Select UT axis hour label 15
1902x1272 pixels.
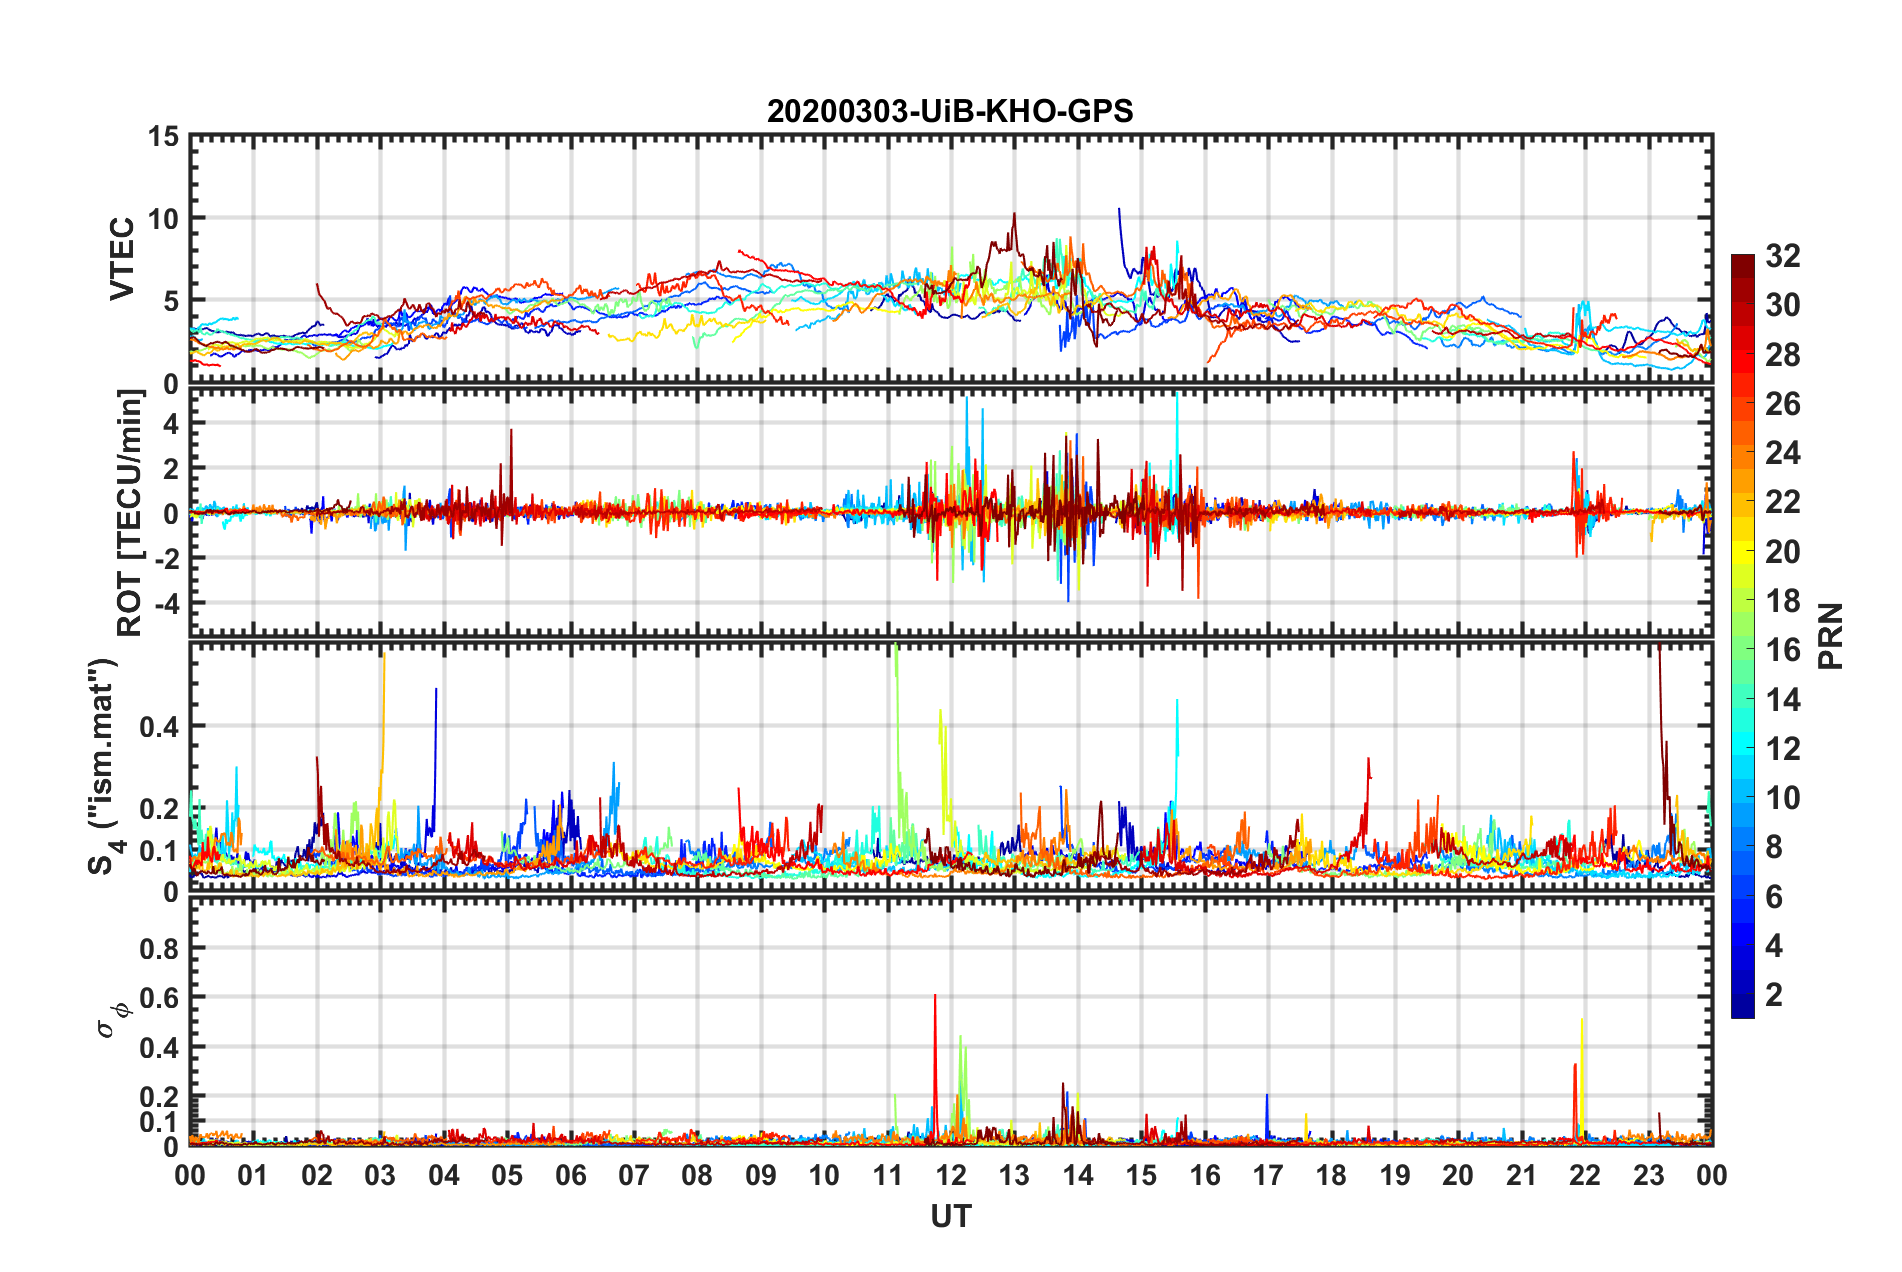pyautogui.click(x=1141, y=1175)
